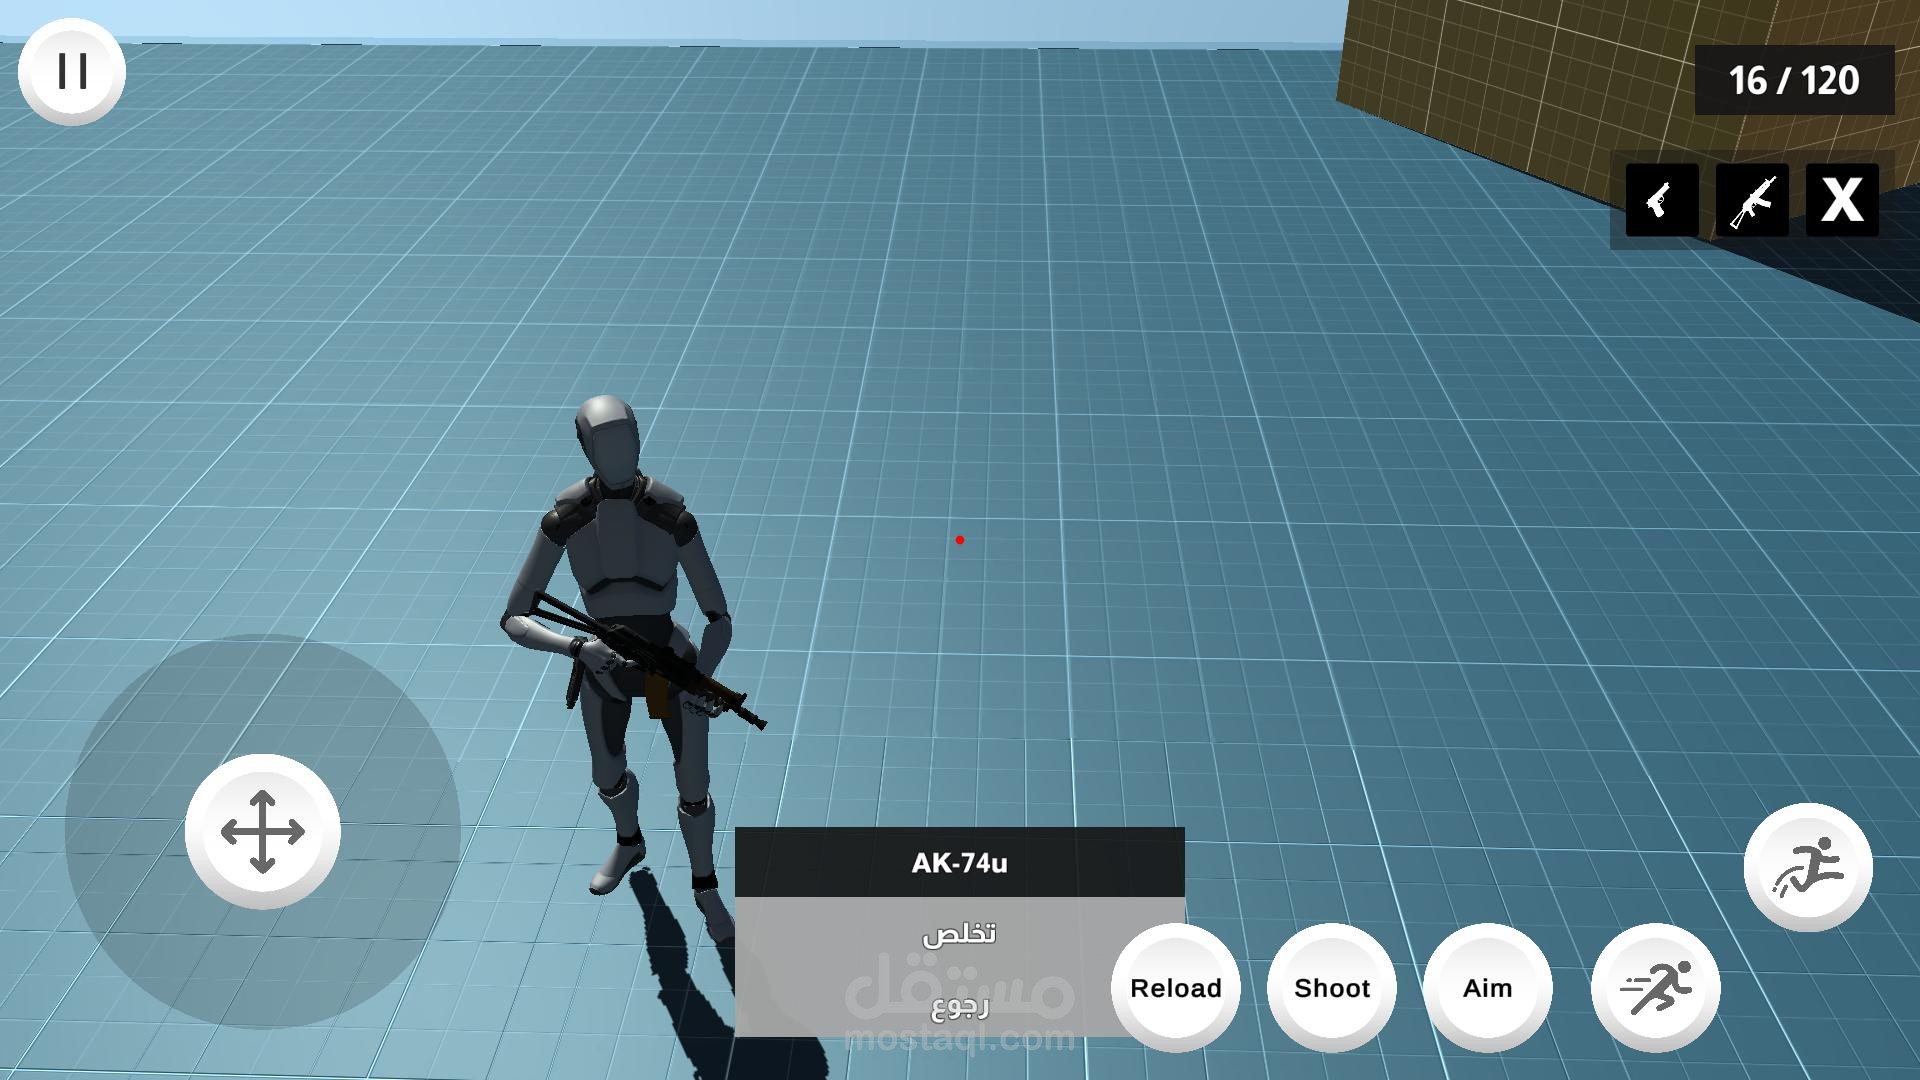The image size is (1920, 1080).
Task: Choose the رجوع option in the weapon menu
Action: [x=958, y=1005]
